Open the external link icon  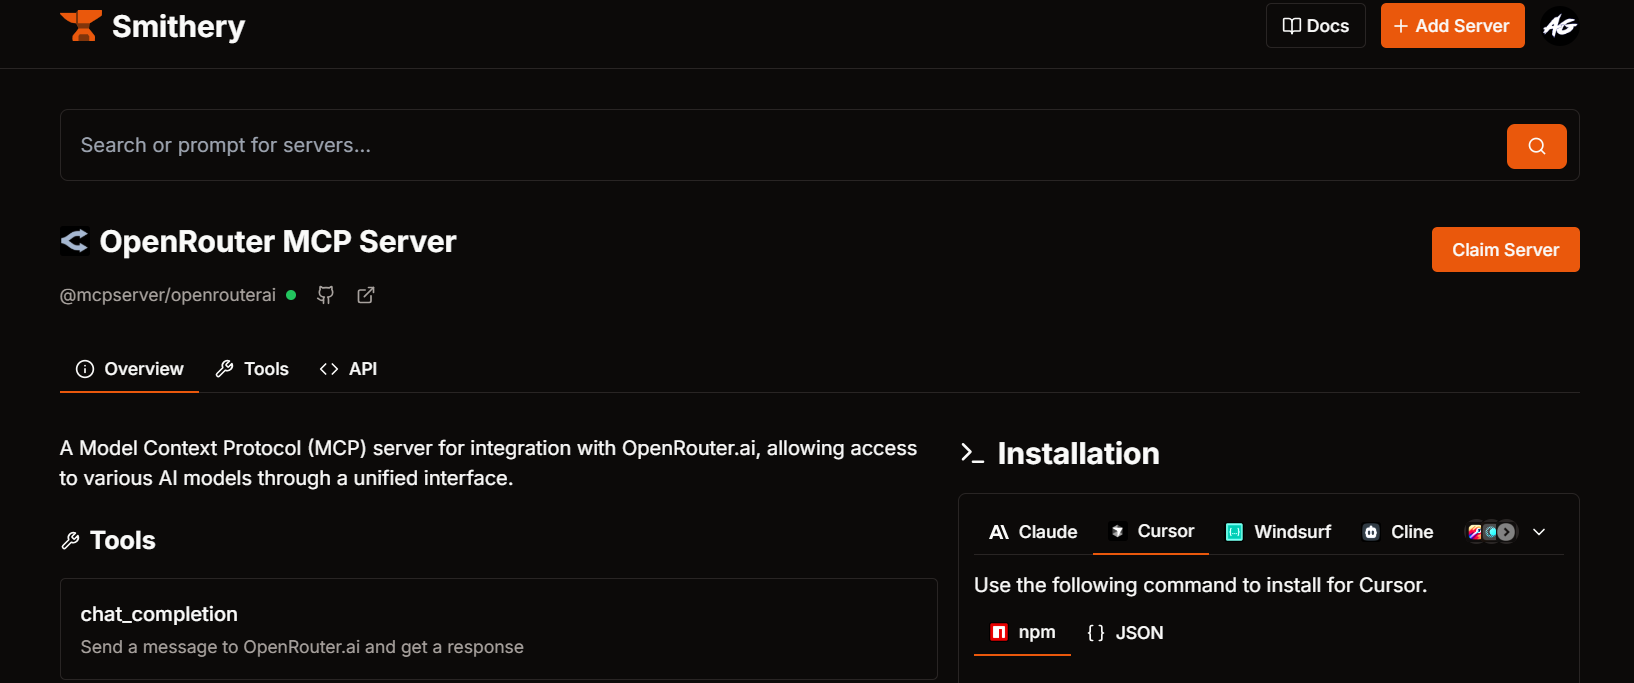click(366, 295)
